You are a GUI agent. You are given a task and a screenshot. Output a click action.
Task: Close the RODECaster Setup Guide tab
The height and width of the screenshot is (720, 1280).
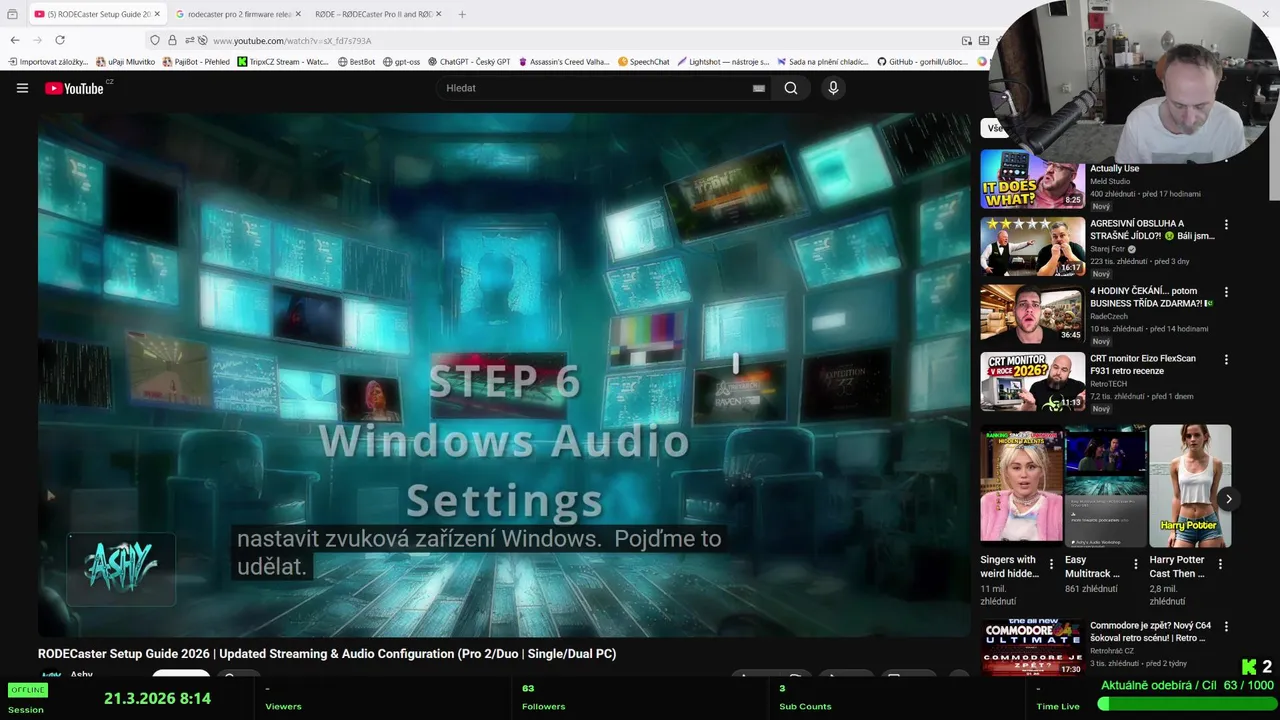click(157, 14)
